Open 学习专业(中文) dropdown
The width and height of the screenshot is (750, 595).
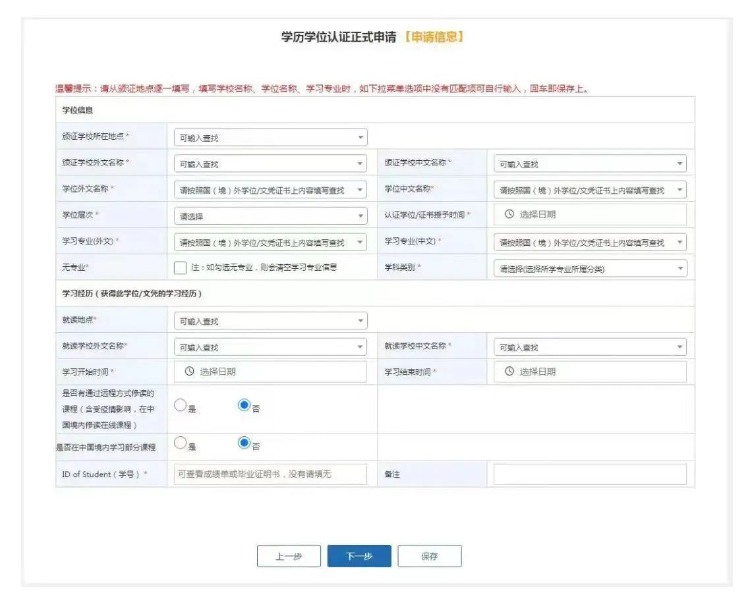[x=590, y=242]
